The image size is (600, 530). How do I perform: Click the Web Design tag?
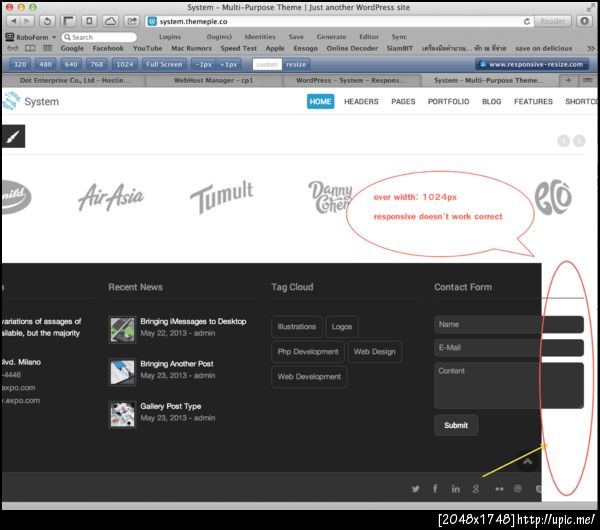point(375,351)
